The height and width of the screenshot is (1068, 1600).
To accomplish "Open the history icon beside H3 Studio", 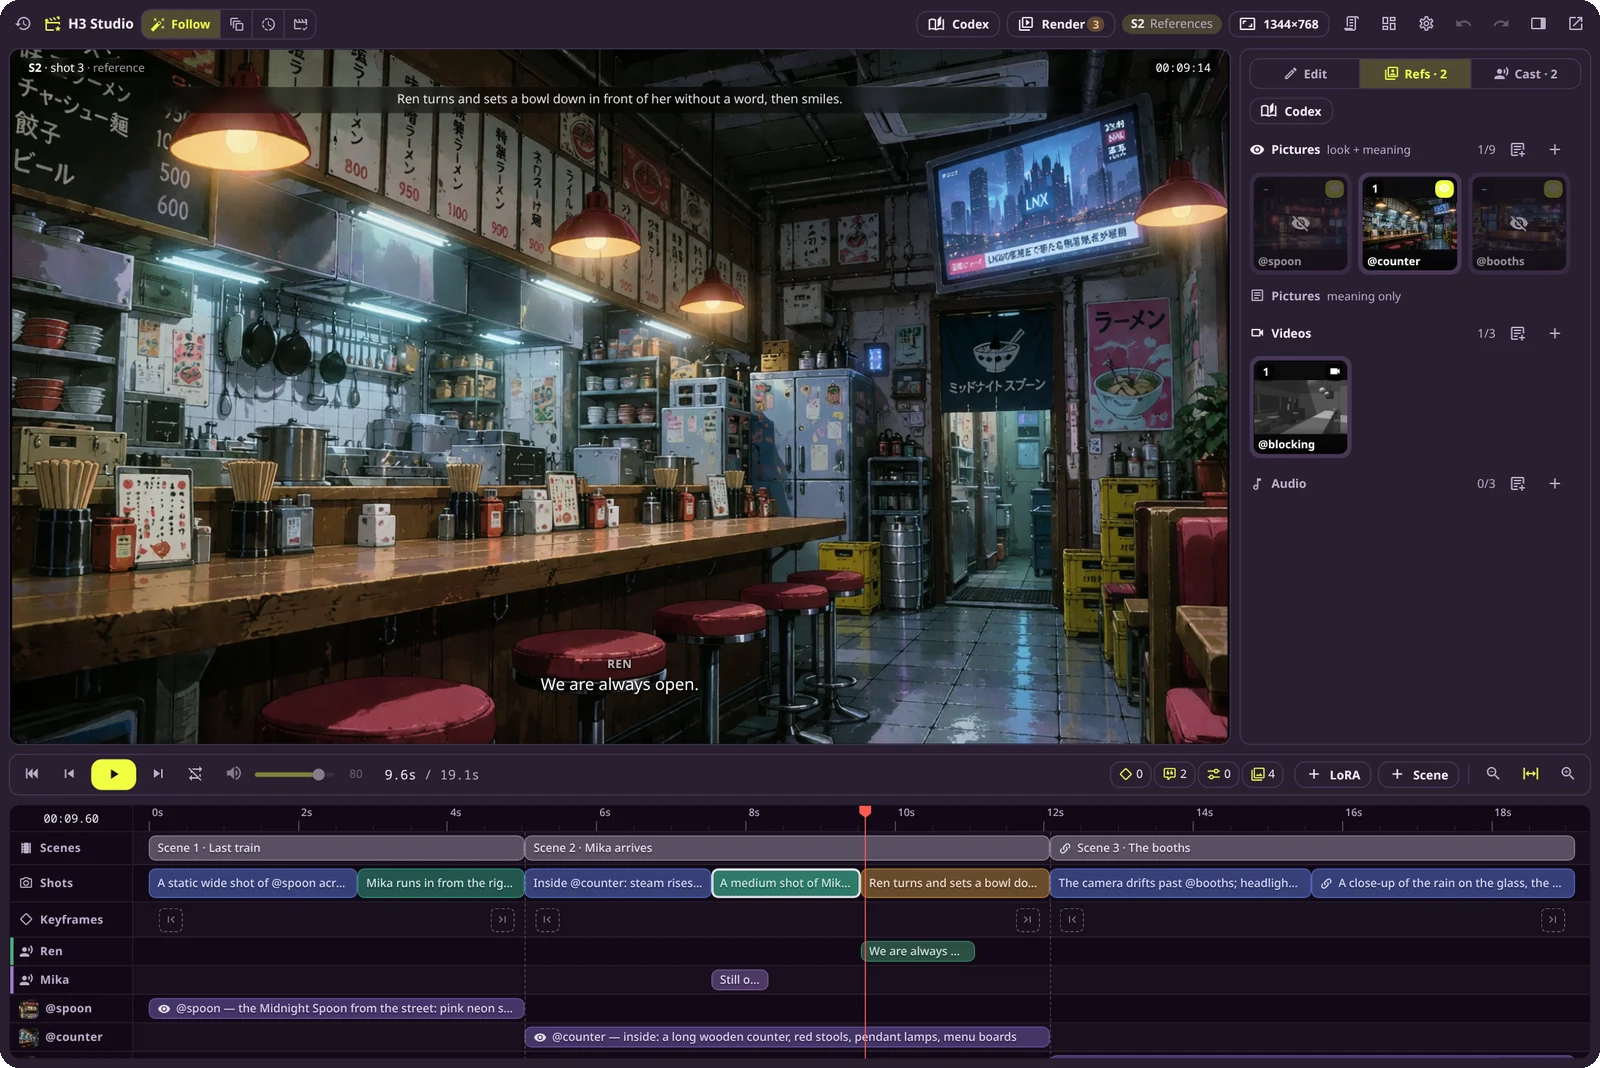I will click(23, 23).
